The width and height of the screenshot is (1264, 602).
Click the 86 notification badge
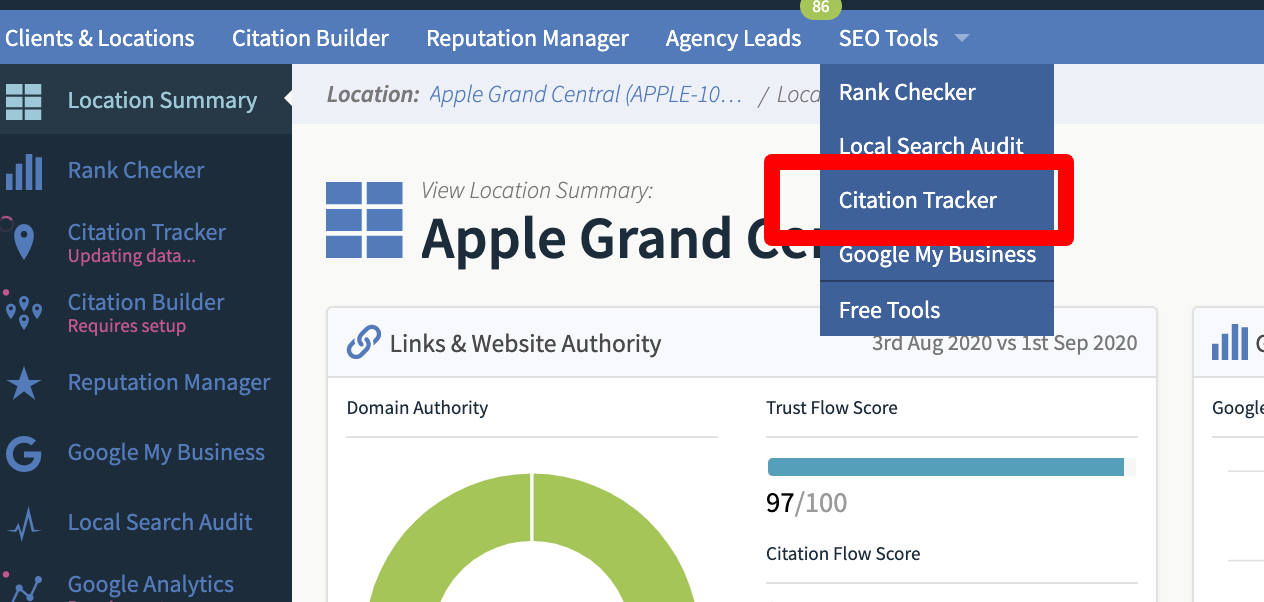click(x=821, y=8)
